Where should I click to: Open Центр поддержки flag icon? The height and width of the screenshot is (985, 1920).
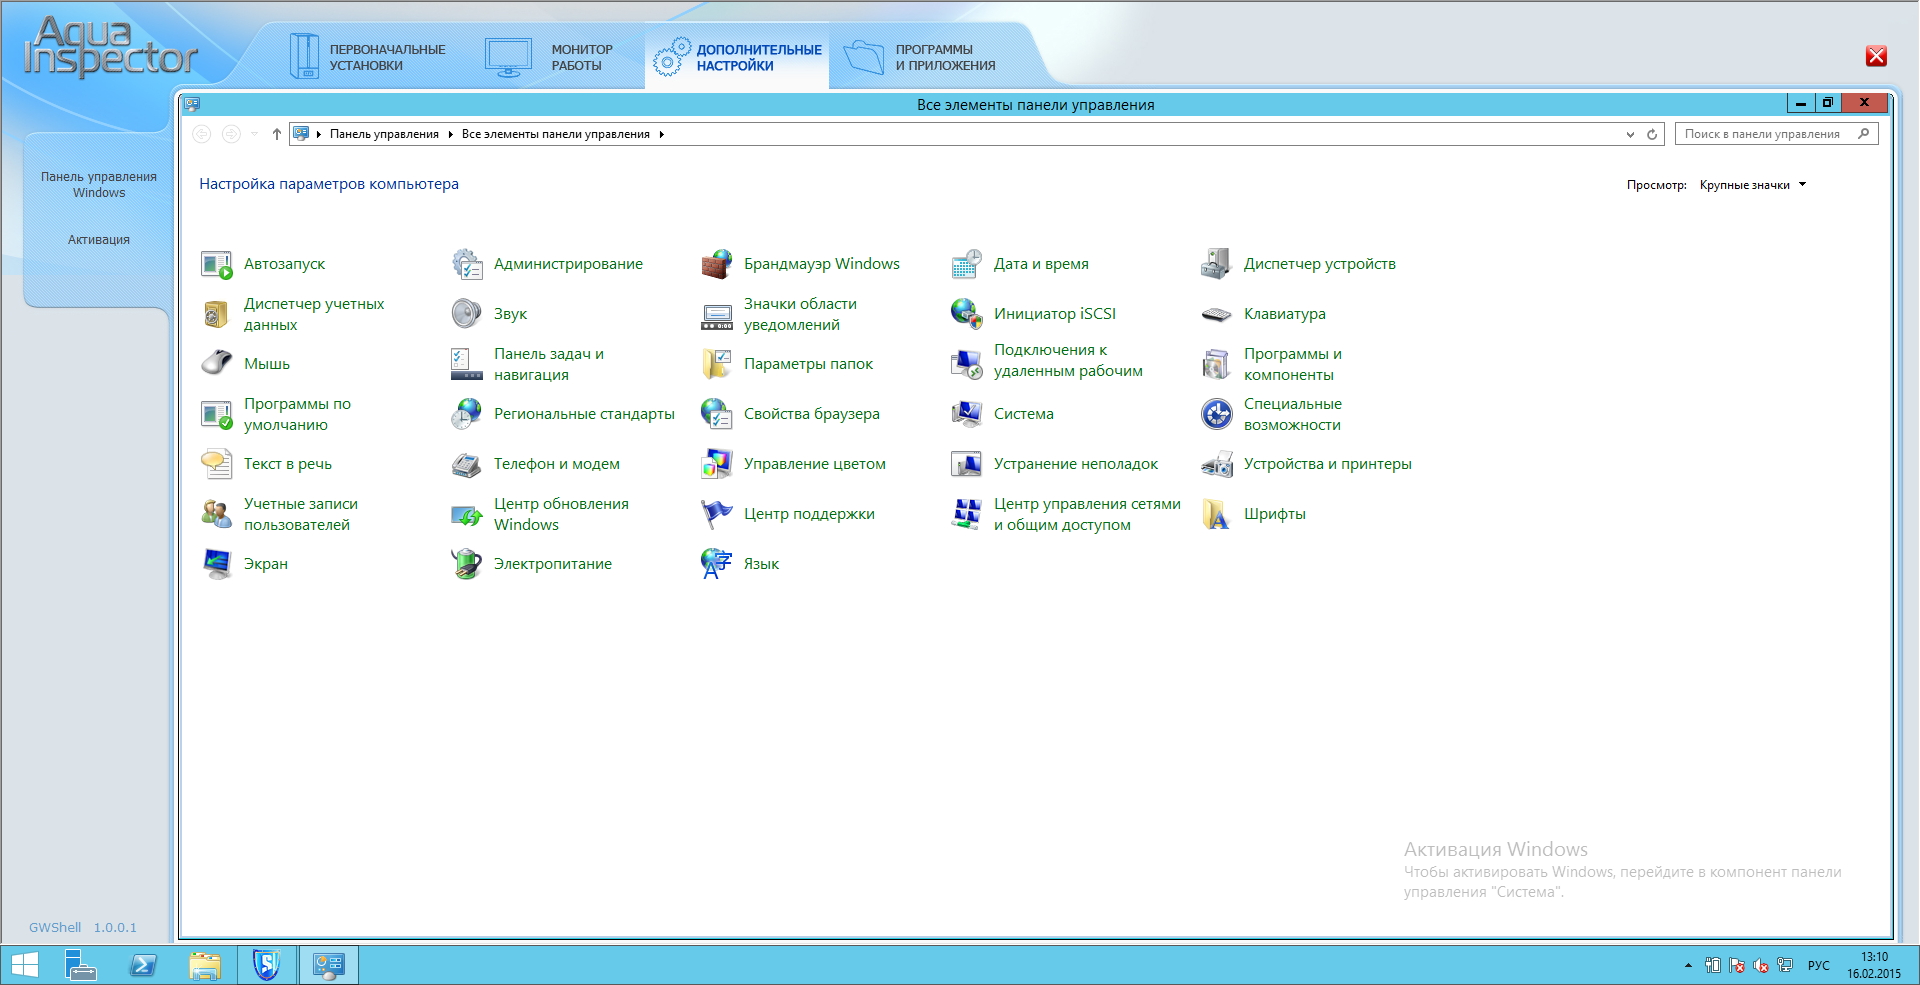tap(716, 514)
